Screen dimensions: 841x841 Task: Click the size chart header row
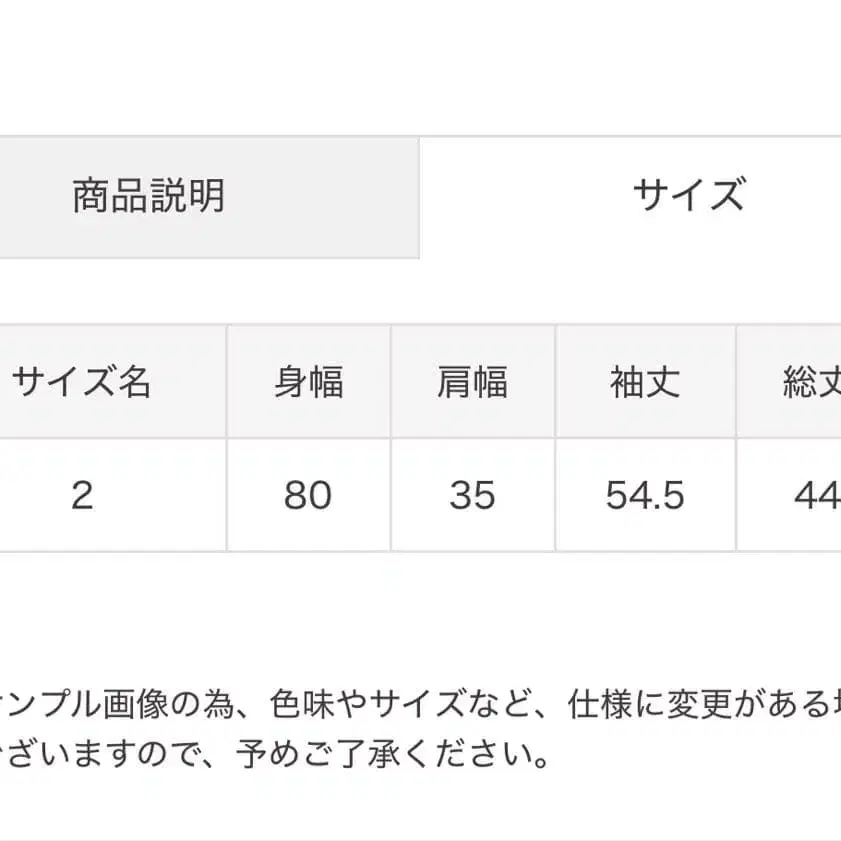point(420,383)
